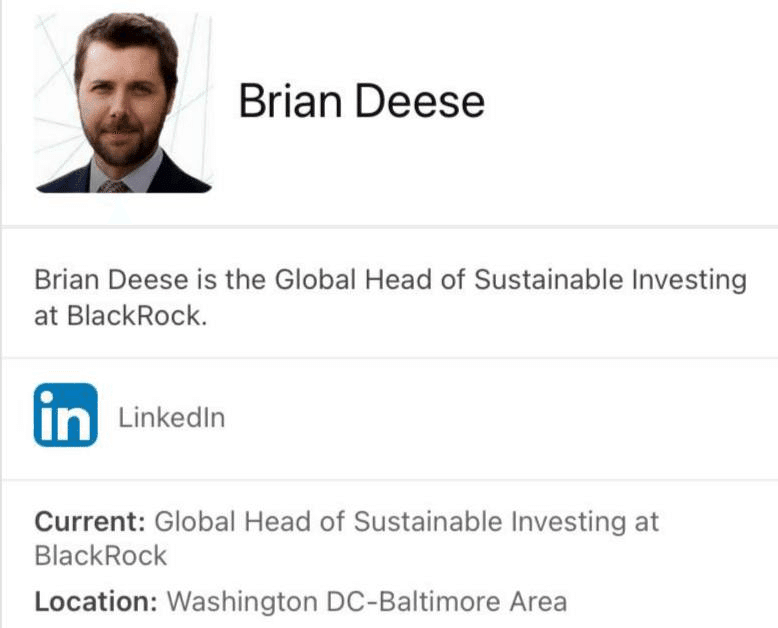Click the suit and tie in the photo
Image resolution: width=778 pixels, height=628 pixels.
(x=124, y=175)
